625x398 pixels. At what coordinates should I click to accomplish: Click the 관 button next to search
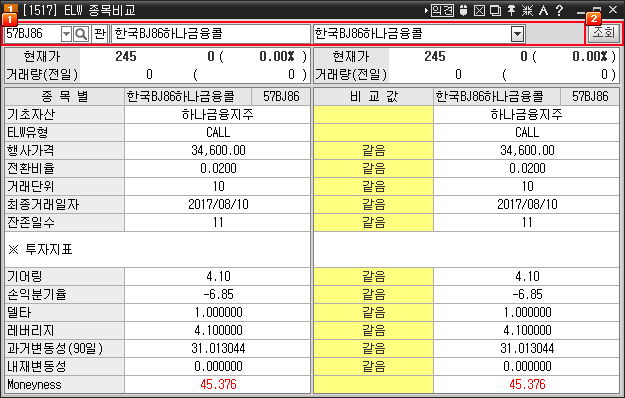point(100,34)
